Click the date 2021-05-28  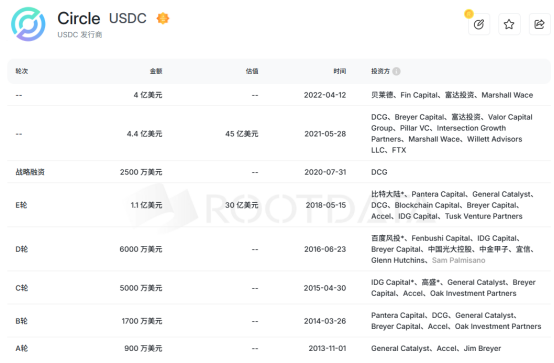pyautogui.click(x=325, y=134)
